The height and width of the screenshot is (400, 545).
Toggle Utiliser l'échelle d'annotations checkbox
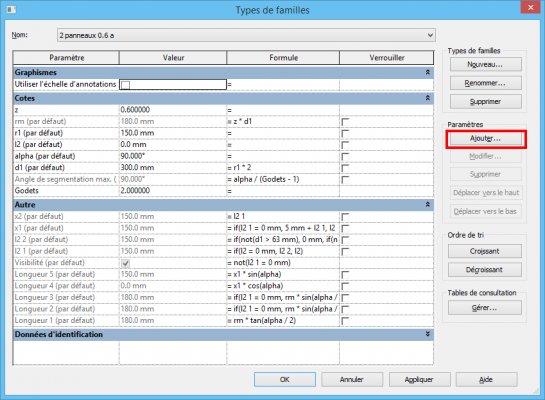(125, 85)
